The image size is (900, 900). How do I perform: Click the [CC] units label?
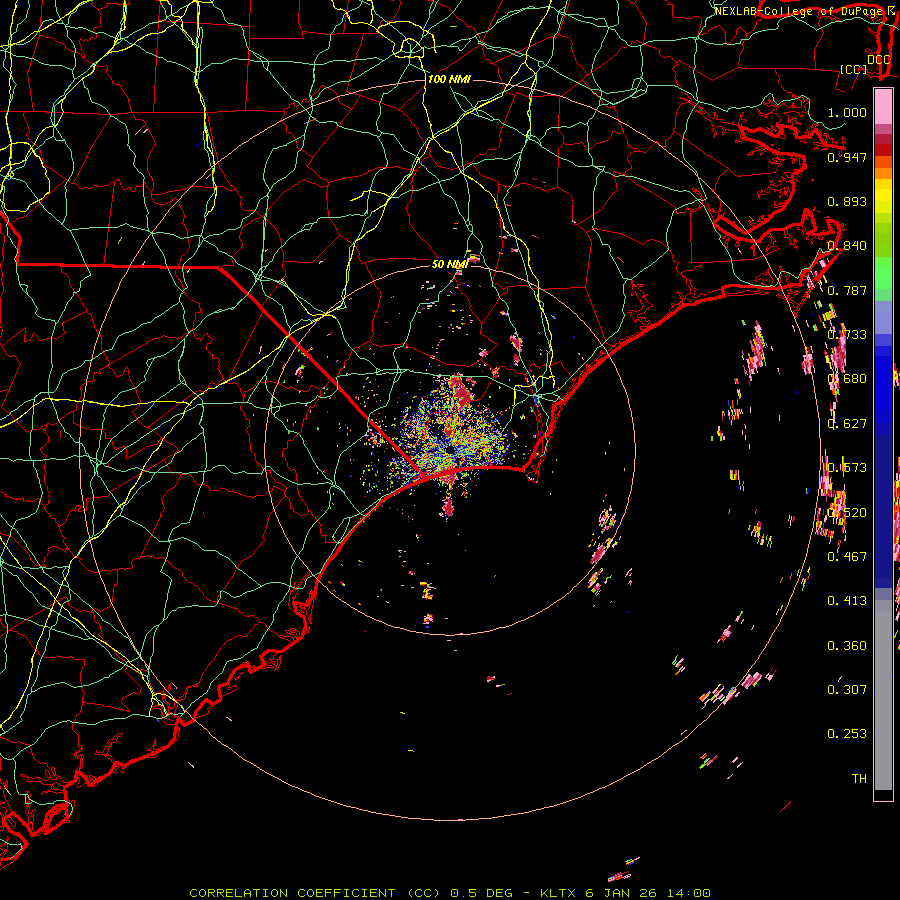854,69
